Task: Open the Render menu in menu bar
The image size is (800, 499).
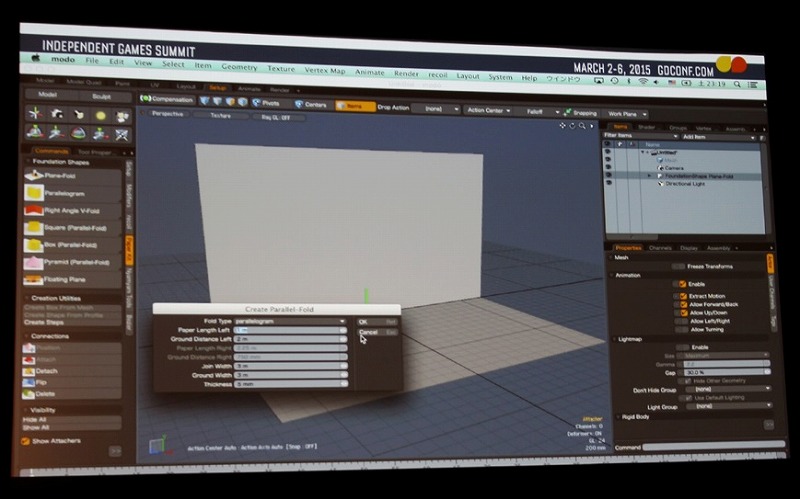Action: click(406, 73)
